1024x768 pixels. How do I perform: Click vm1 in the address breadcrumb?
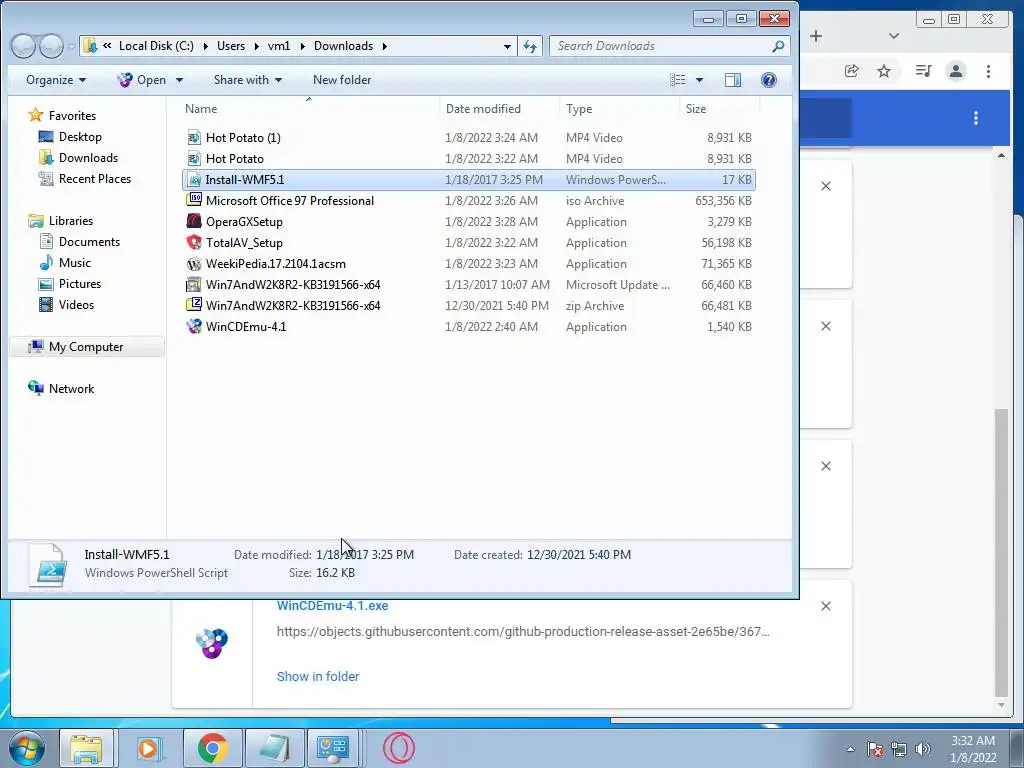pos(279,46)
